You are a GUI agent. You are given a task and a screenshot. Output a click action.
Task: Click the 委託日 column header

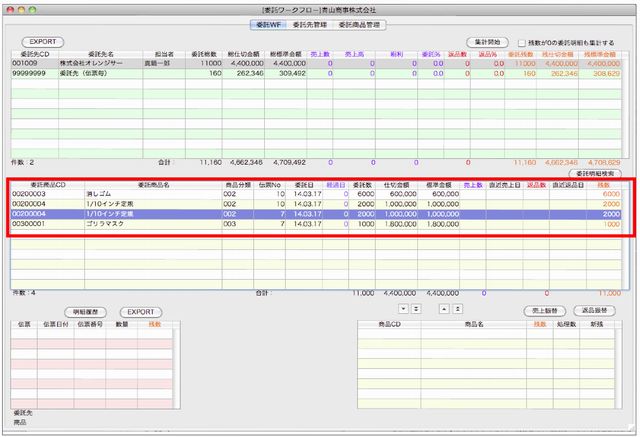[304, 185]
